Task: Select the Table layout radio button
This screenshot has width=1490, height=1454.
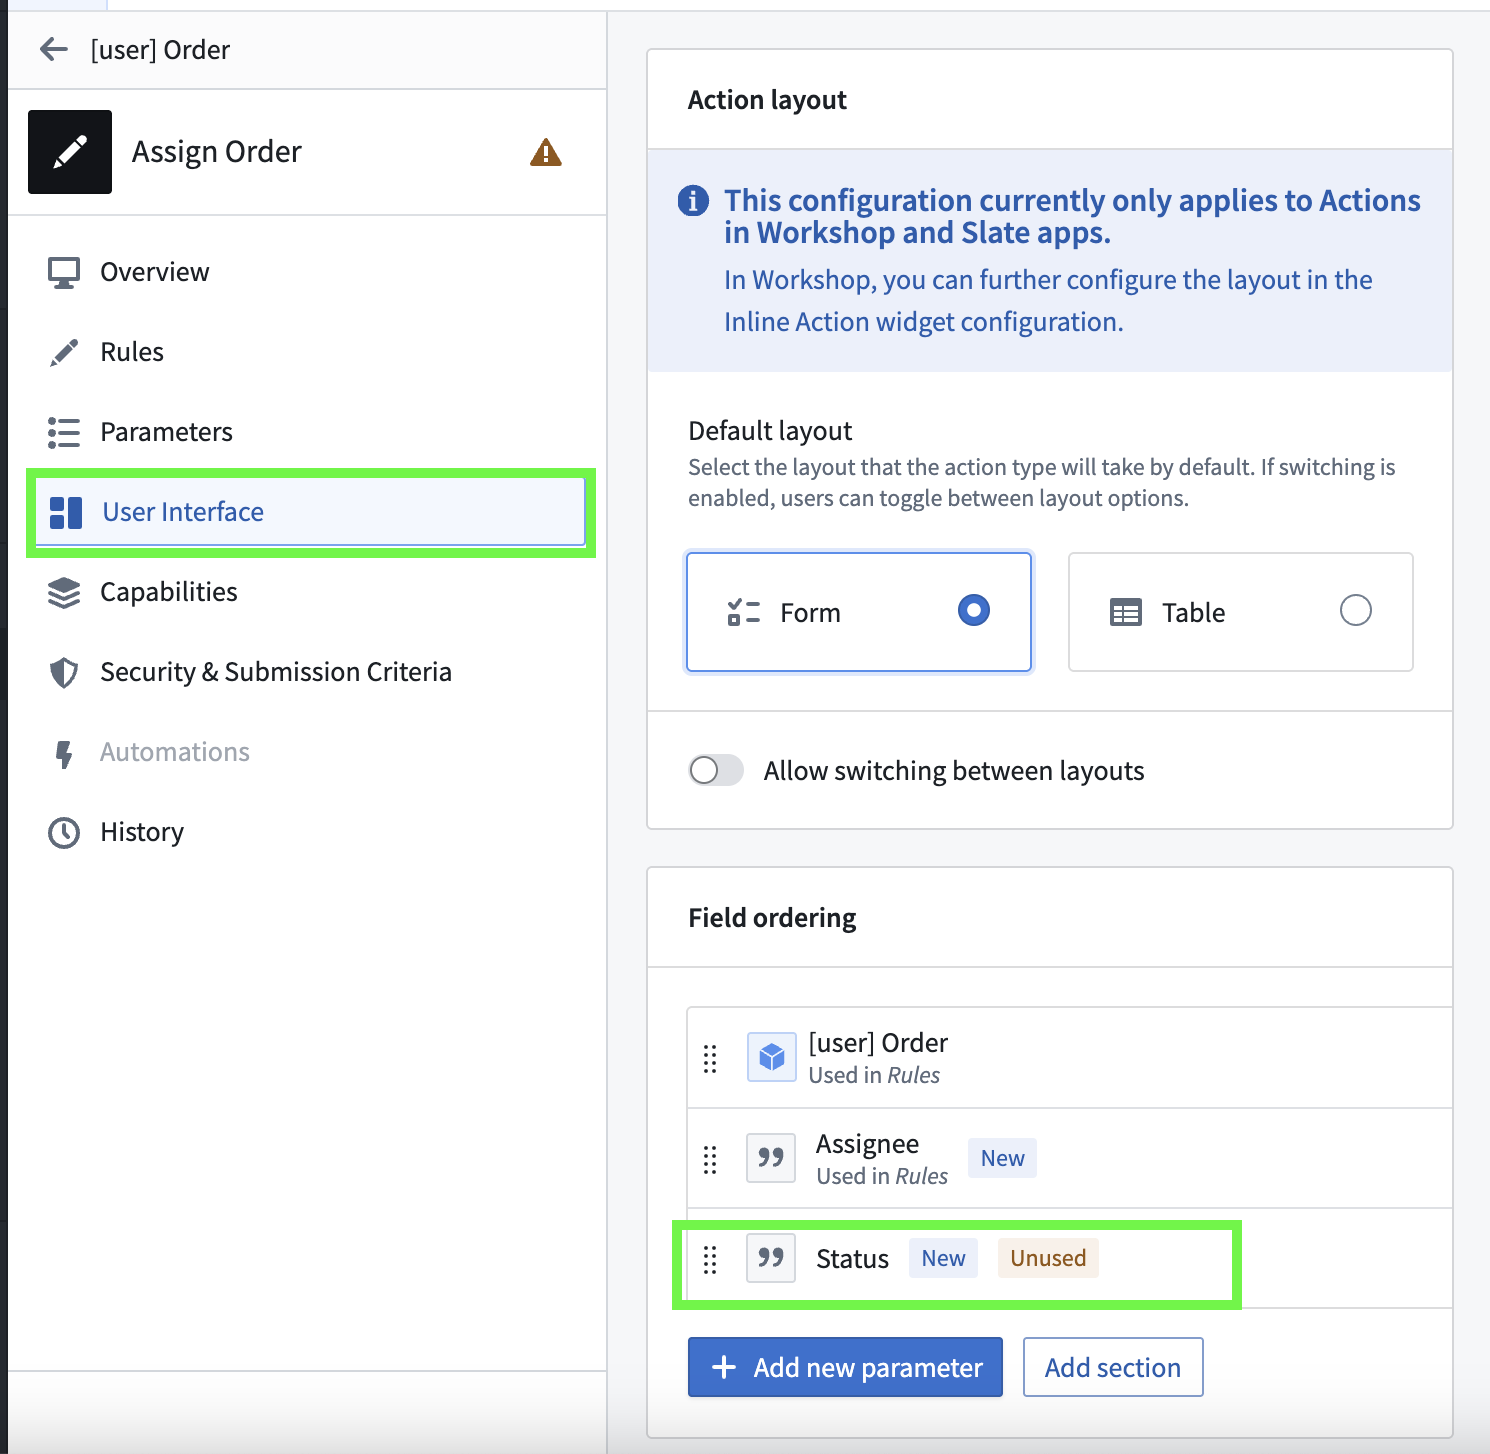Action: coord(1355,610)
